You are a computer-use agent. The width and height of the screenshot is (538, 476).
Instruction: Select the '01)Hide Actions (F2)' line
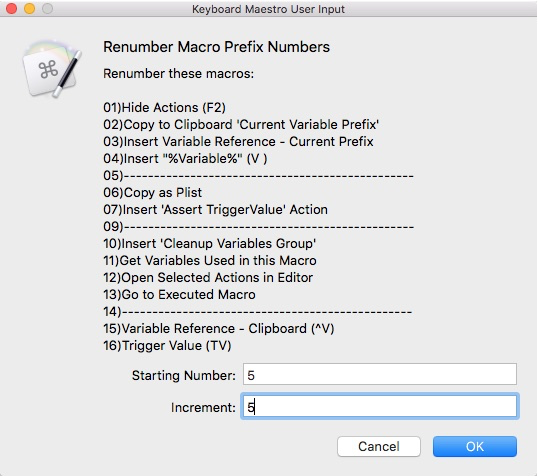(x=164, y=107)
